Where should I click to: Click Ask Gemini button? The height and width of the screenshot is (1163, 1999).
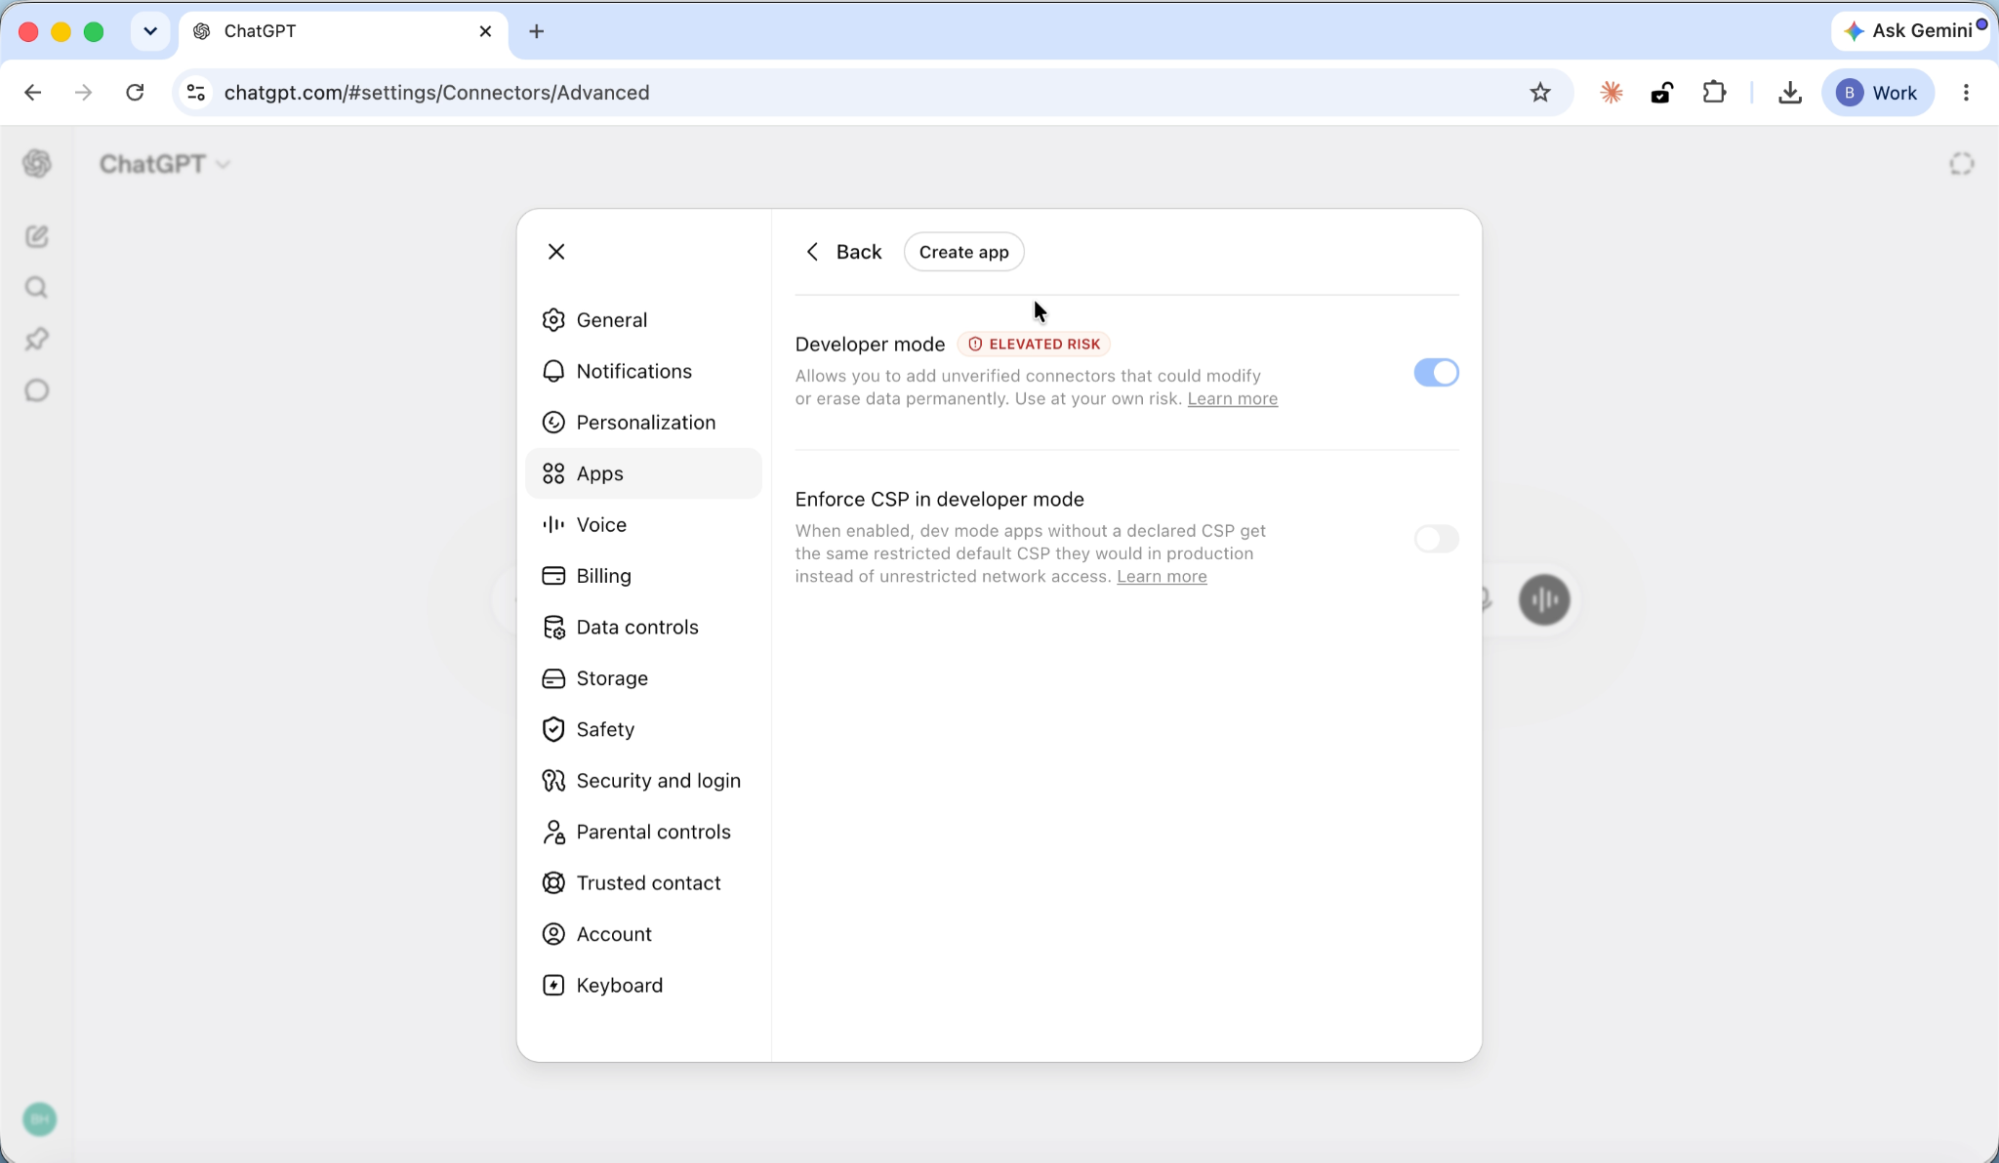[1912, 31]
